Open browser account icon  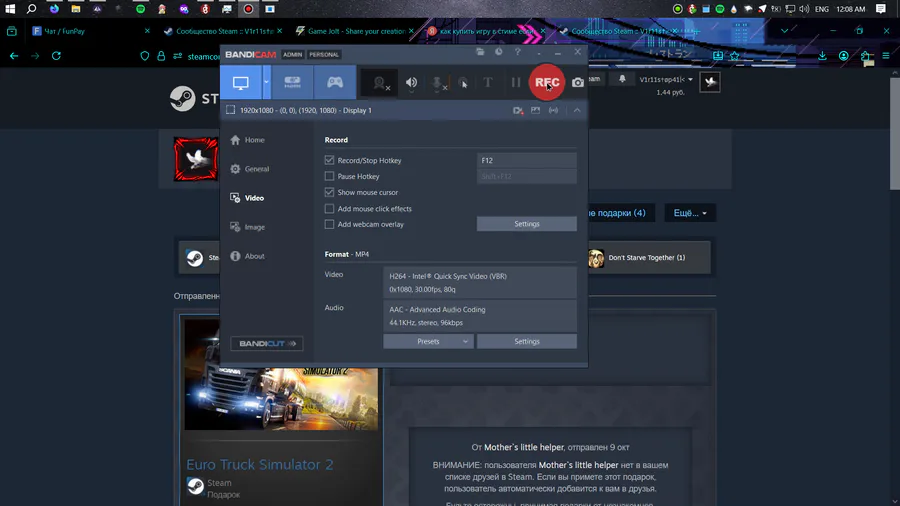pos(844,56)
